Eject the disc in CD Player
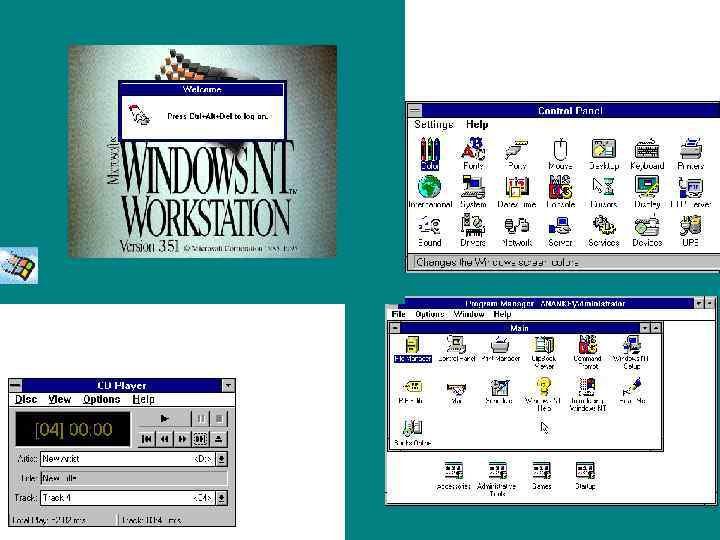 219,439
